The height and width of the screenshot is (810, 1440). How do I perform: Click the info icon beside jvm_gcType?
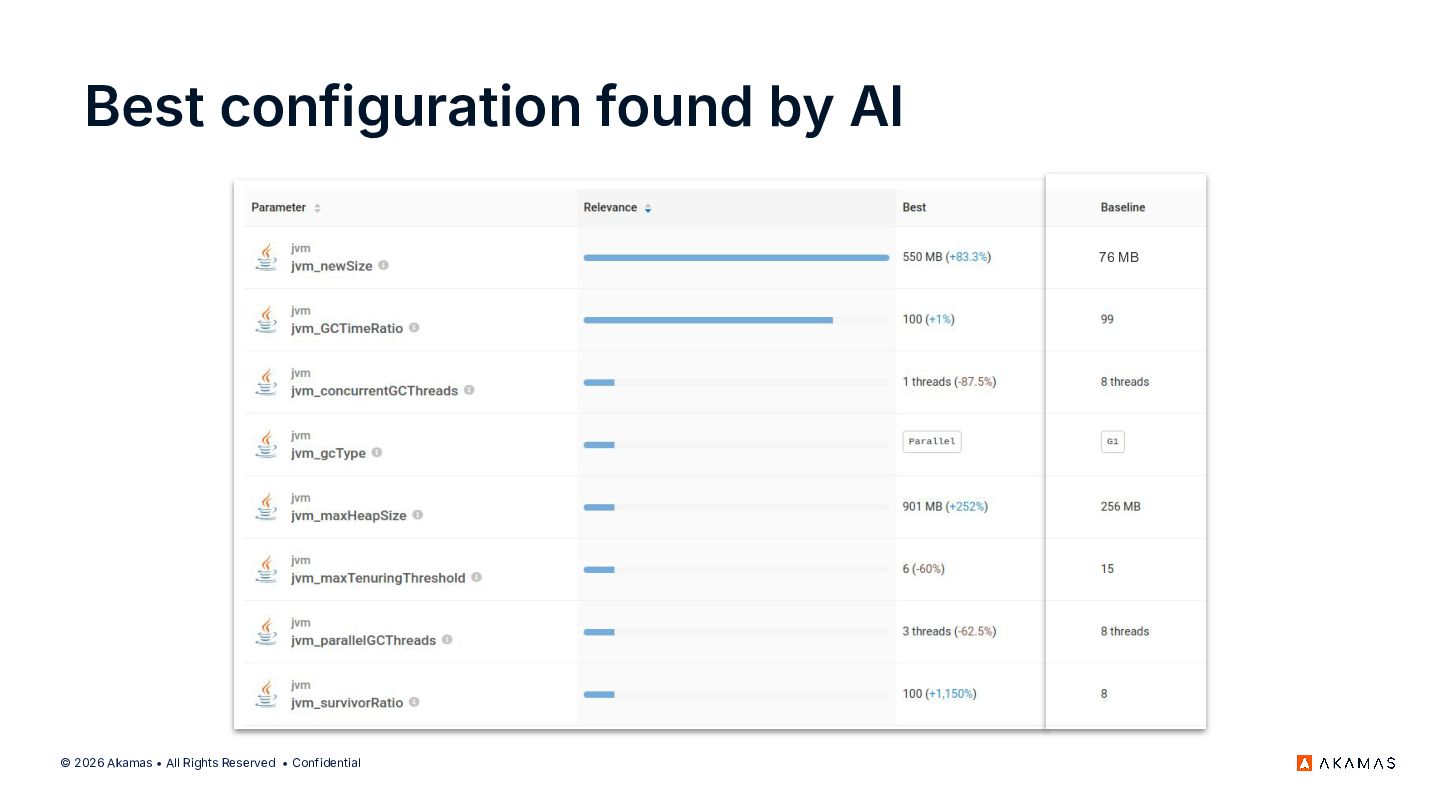[377, 452]
